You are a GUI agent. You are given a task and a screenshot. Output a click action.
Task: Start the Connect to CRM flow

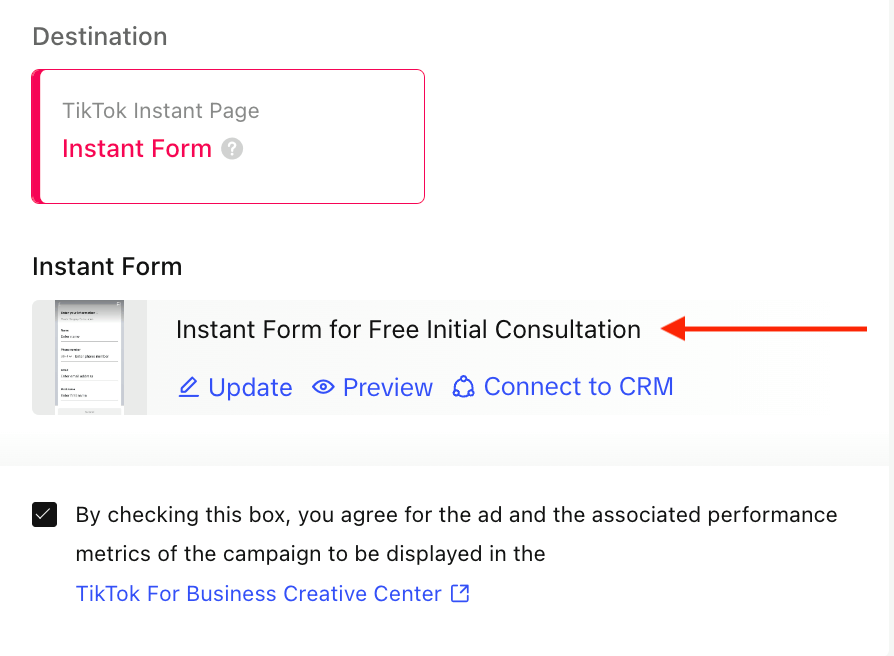pos(578,386)
